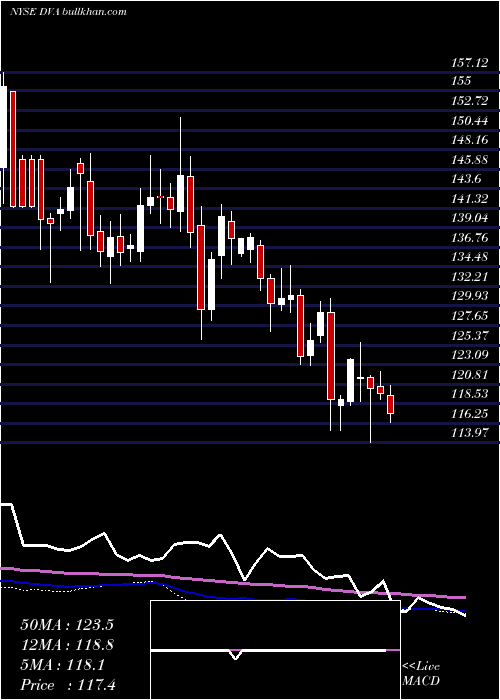This screenshot has width=500, height=700.
Task: Click the 12MA : 118.8 readout
Action: click(x=67, y=645)
